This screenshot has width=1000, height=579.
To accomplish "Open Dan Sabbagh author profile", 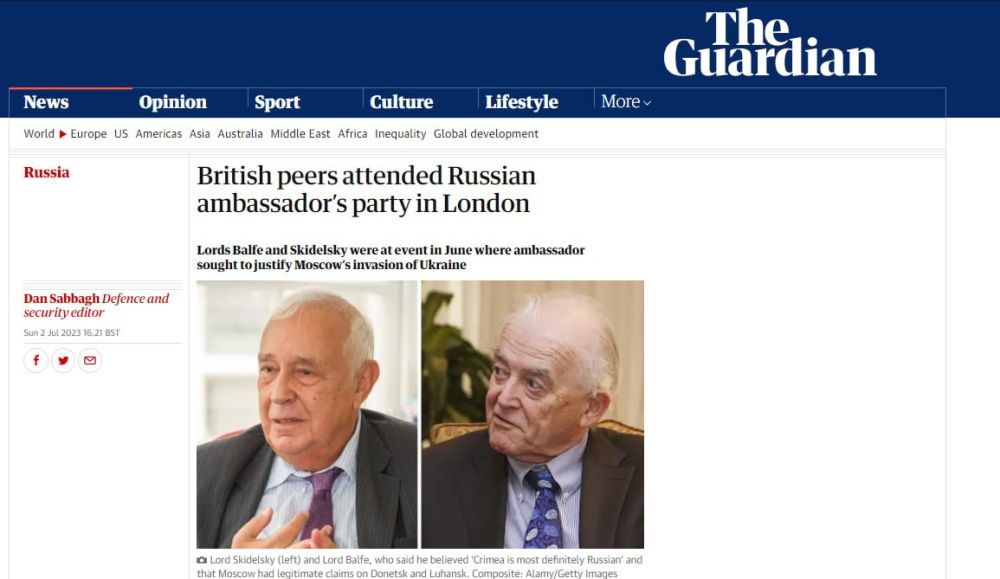I will pyautogui.click(x=62, y=298).
